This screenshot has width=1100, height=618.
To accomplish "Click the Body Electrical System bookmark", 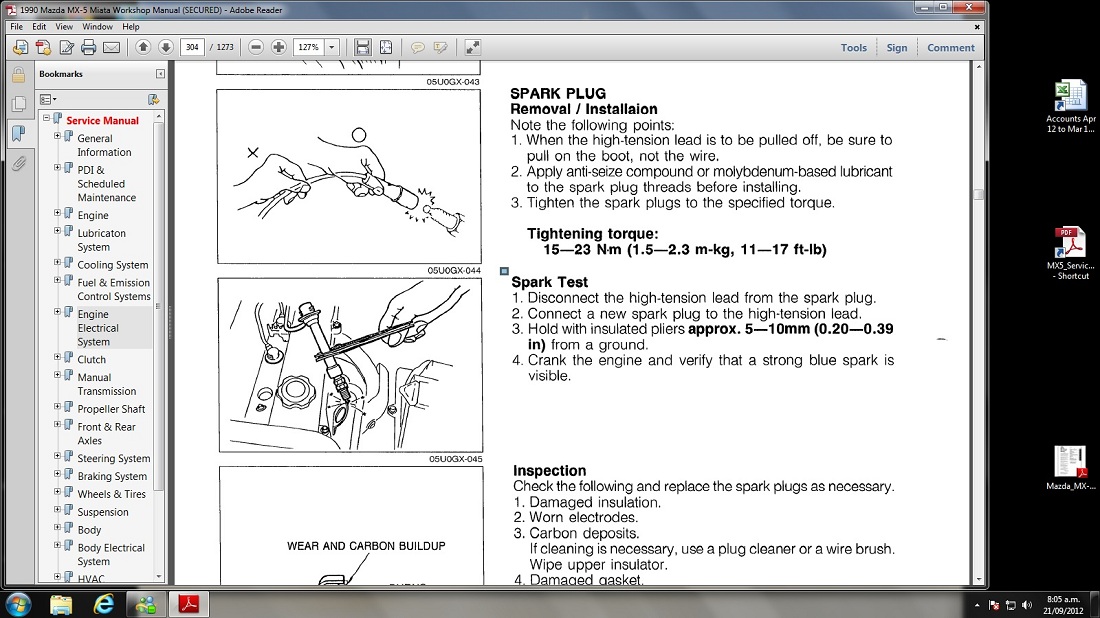I will (x=111, y=554).
